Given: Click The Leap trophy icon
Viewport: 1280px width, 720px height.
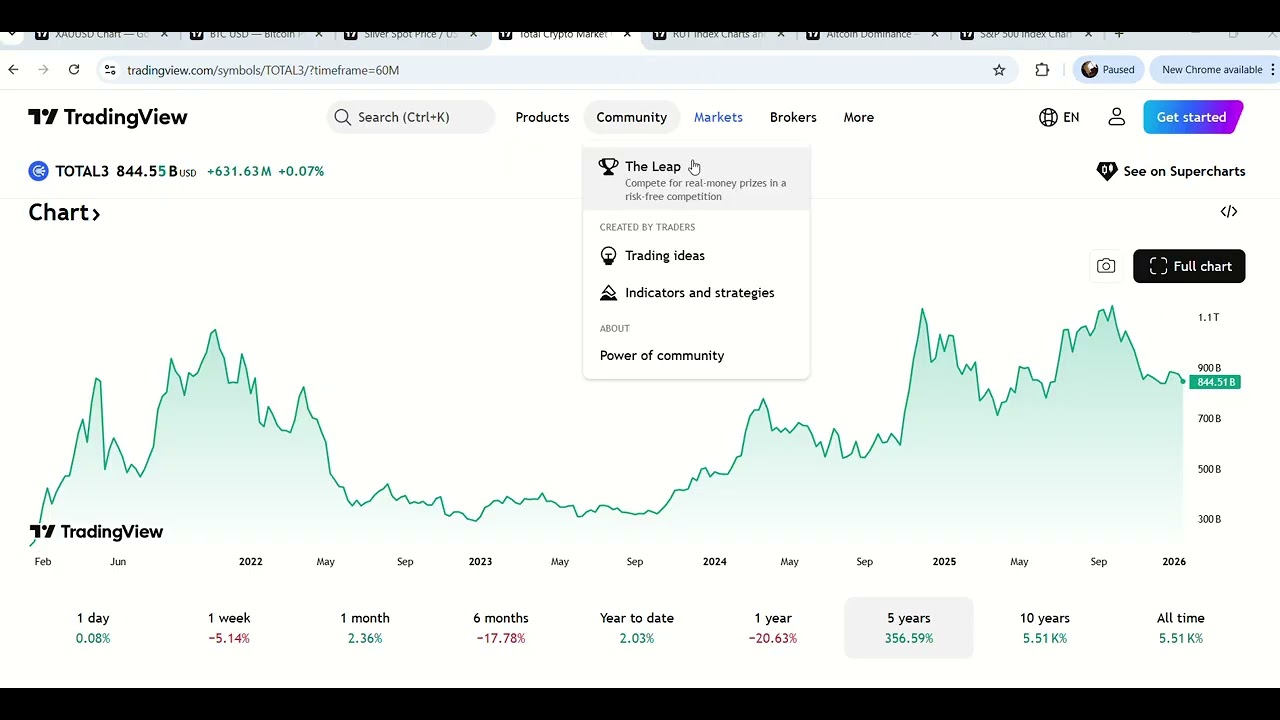Looking at the screenshot, I should coord(608,167).
